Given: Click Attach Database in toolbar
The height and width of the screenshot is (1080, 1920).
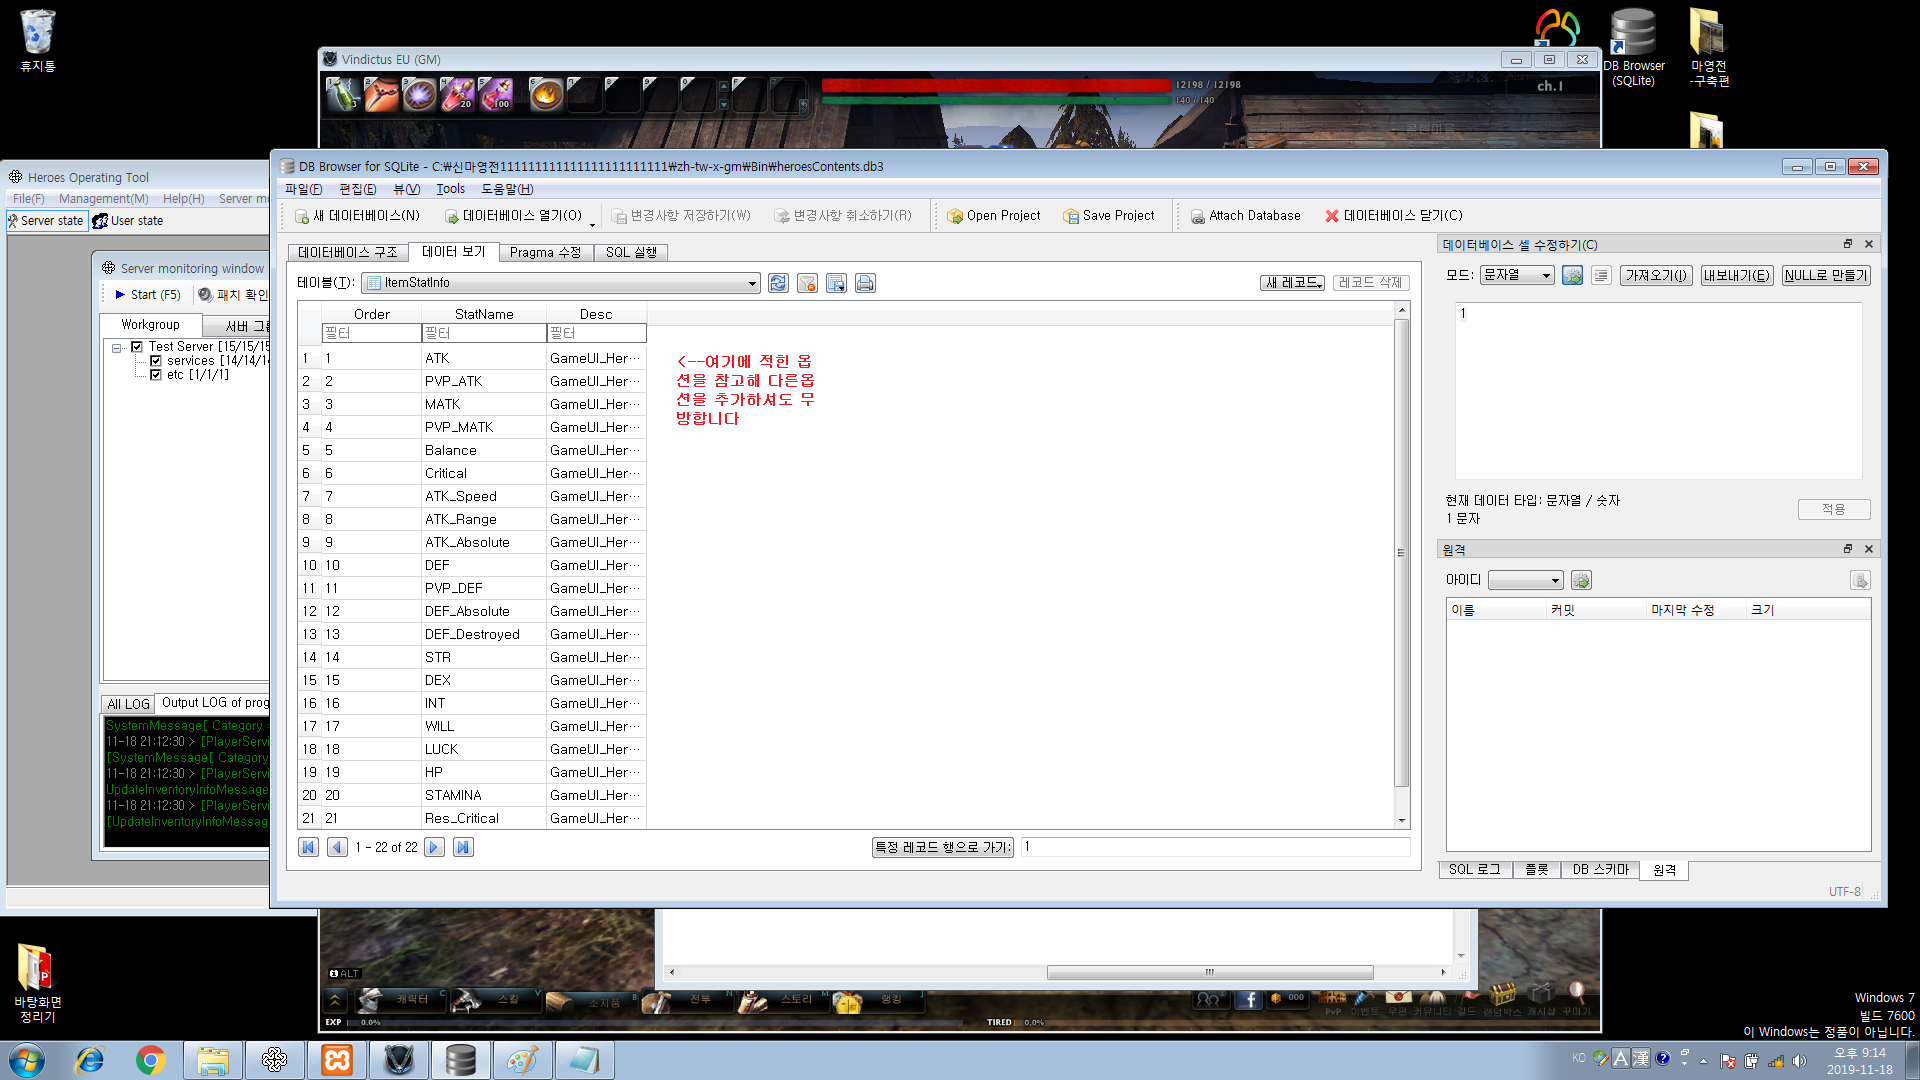Looking at the screenshot, I should pos(1245,215).
